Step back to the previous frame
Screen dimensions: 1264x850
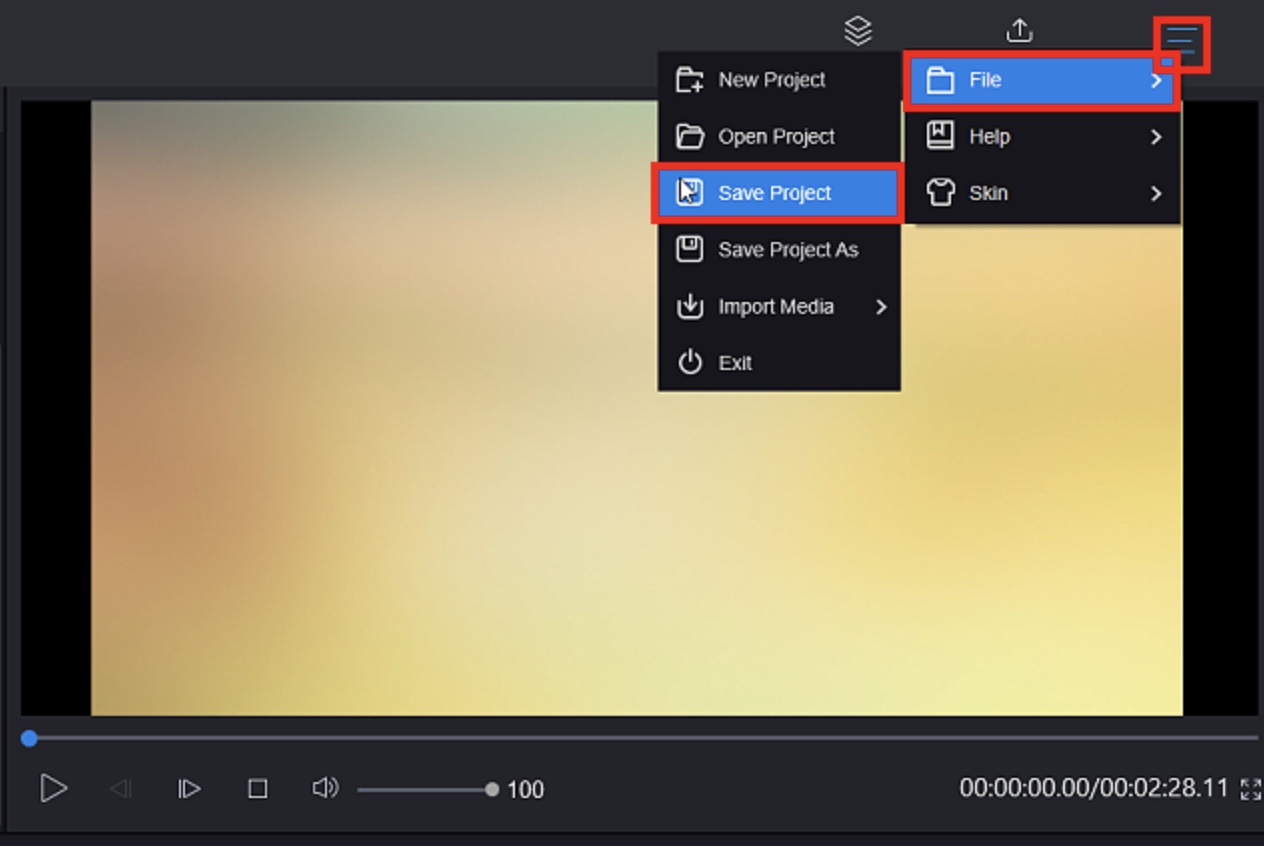[x=121, y=789]
